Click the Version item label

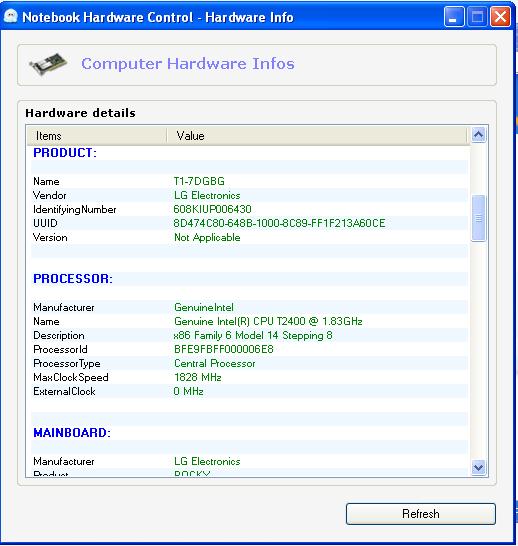coord(50,237)
